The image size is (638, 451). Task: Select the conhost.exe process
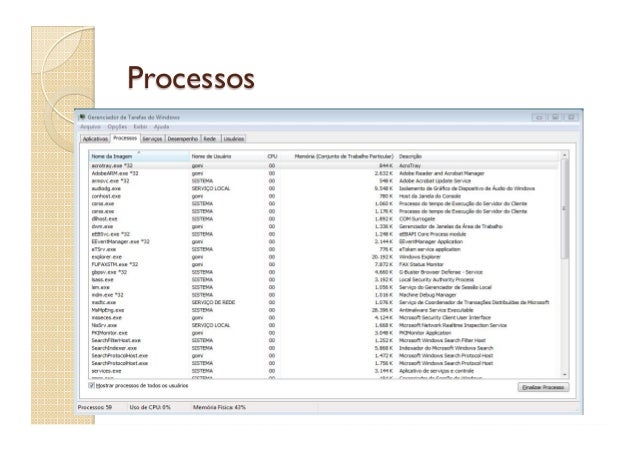point(324,196)
